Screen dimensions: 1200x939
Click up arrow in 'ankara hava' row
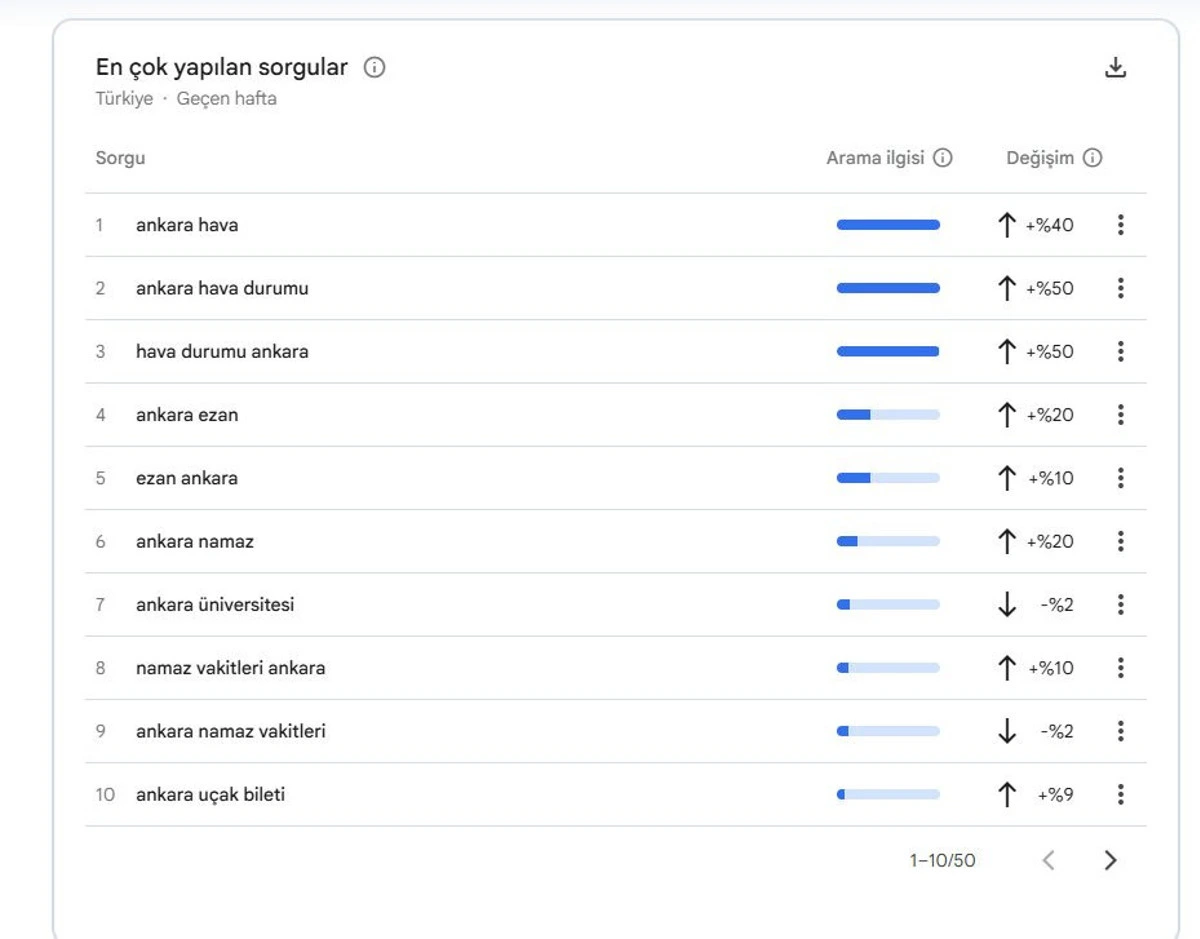pyautogui.click(x=1007, y=225)
